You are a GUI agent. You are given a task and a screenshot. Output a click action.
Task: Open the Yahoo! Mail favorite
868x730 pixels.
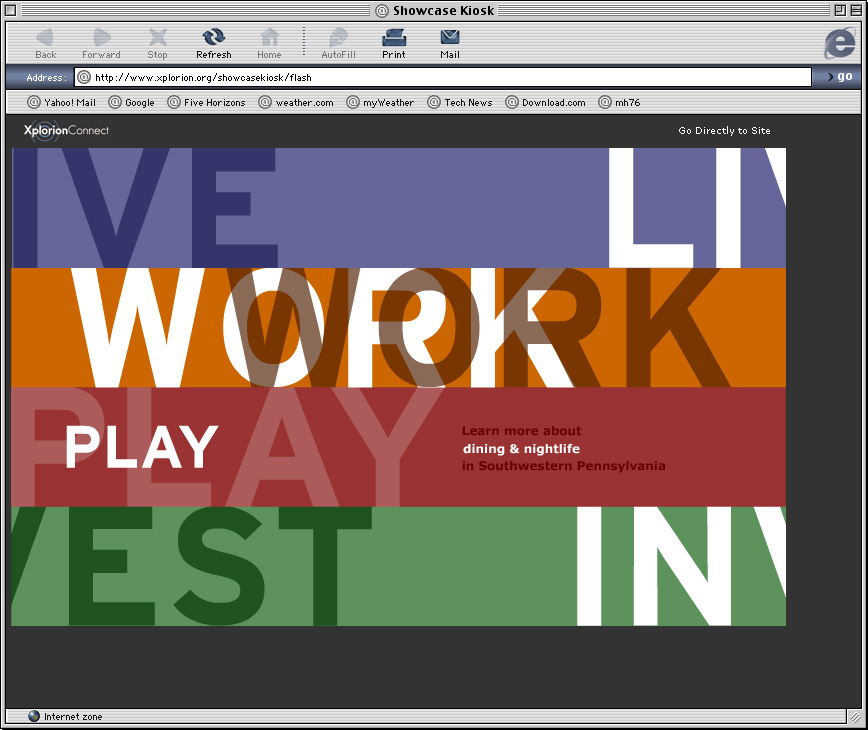62,102
